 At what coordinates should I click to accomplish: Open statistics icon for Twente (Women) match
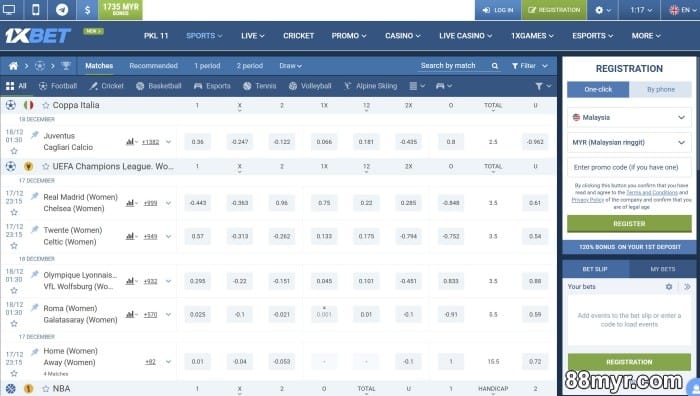click(131, 237)
